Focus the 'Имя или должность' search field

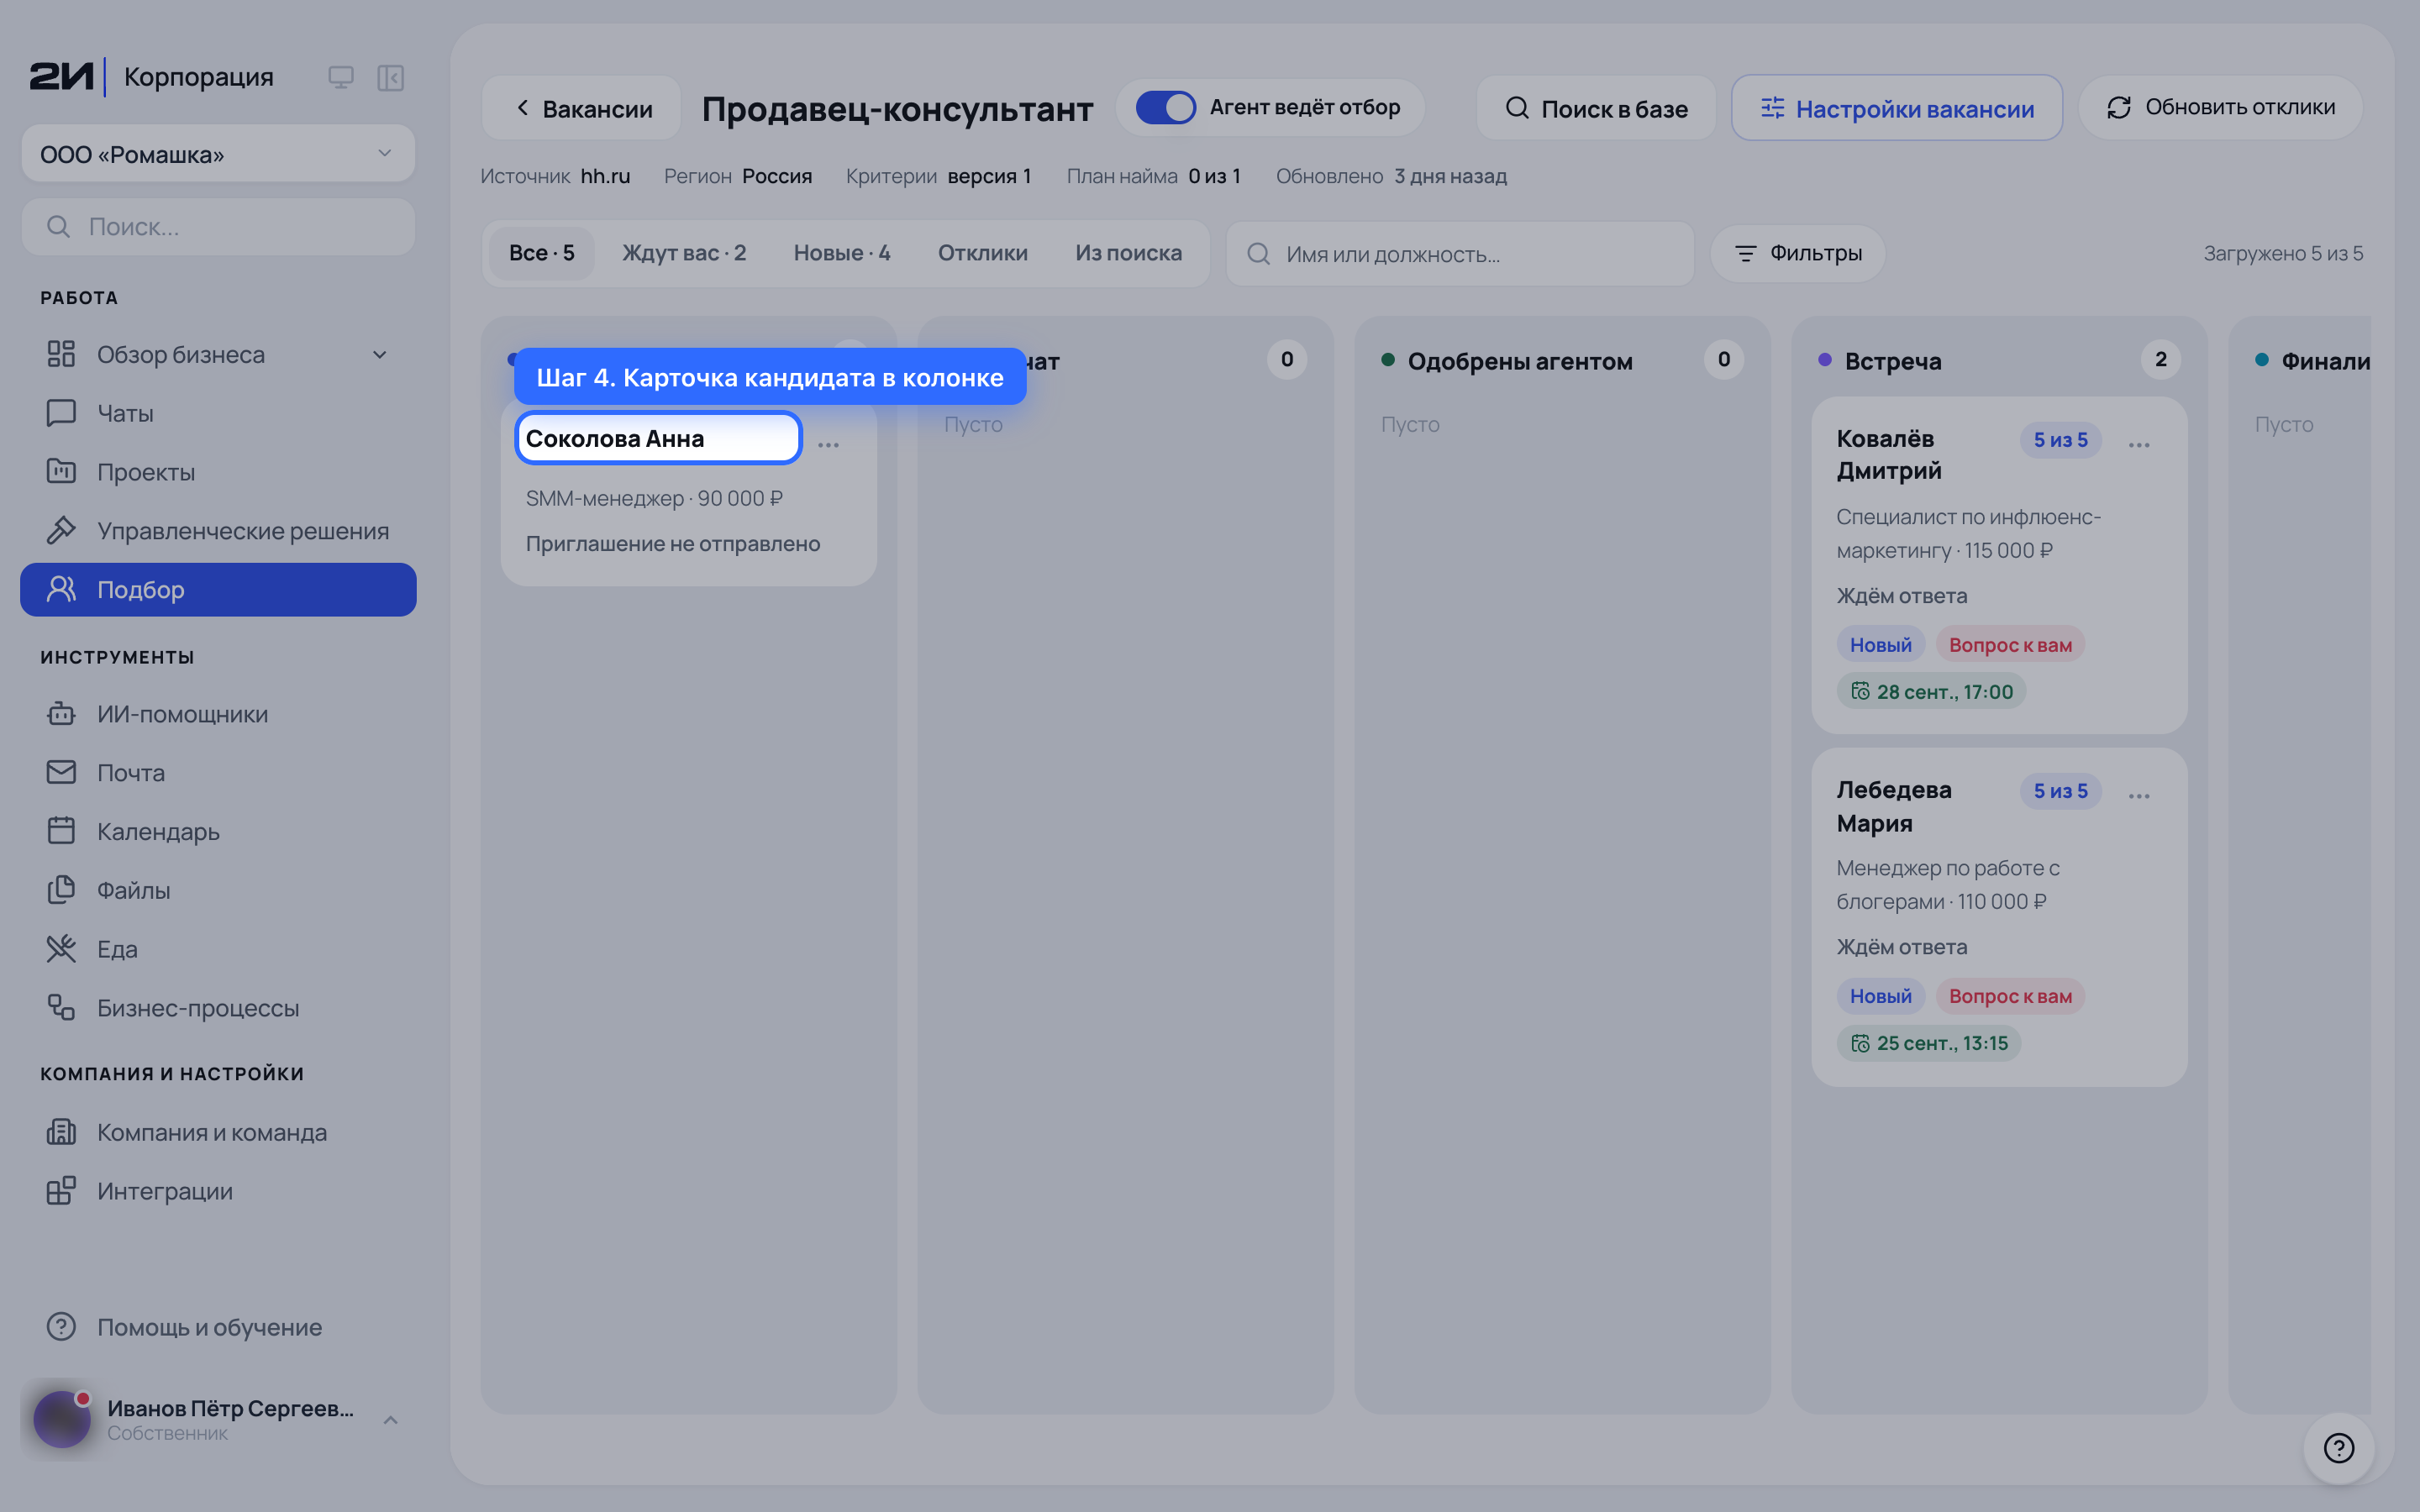pos(1460,254)
